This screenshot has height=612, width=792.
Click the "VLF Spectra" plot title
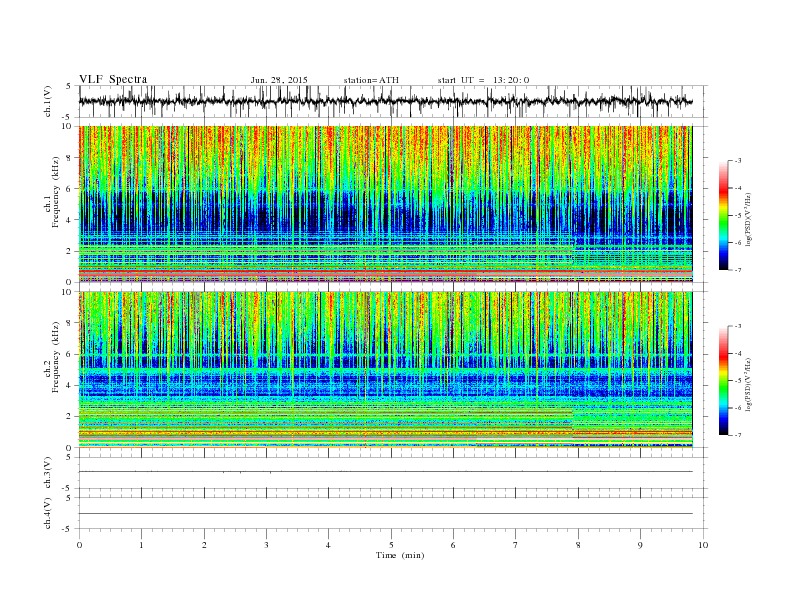point(113,79)
